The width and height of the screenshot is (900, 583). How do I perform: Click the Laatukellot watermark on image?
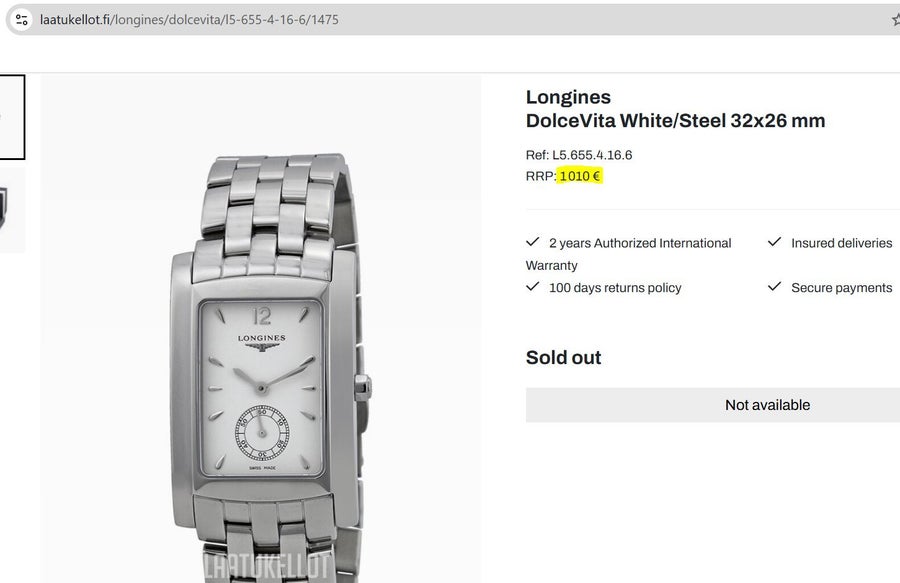point(267,567)
